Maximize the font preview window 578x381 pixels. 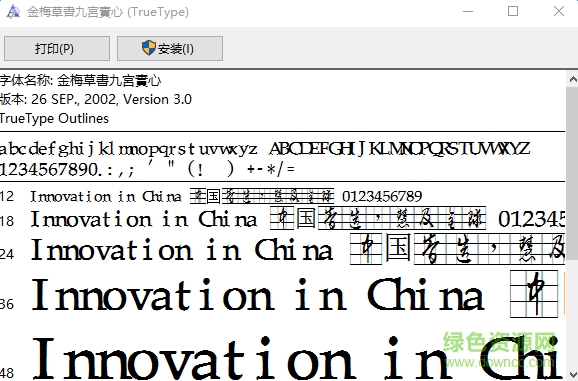point(513,11)
